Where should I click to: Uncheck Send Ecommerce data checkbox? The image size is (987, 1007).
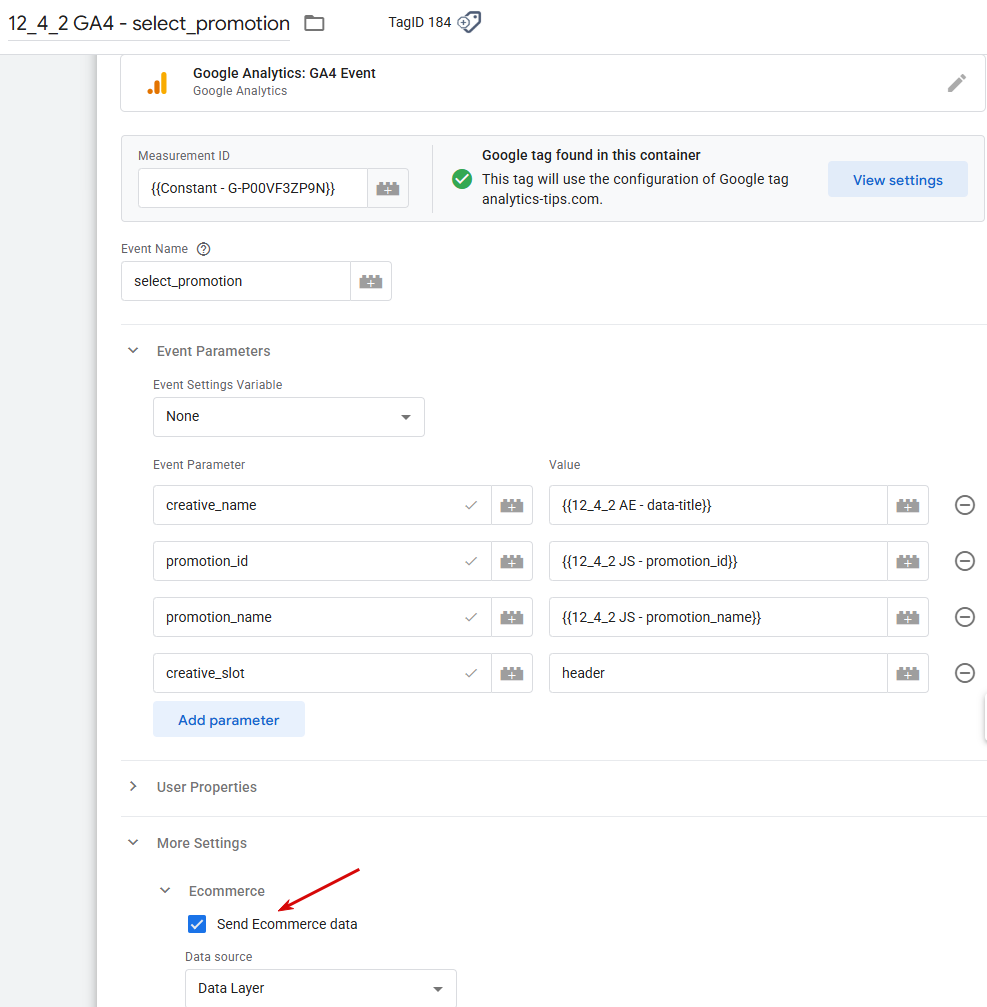tap(197, 924)
